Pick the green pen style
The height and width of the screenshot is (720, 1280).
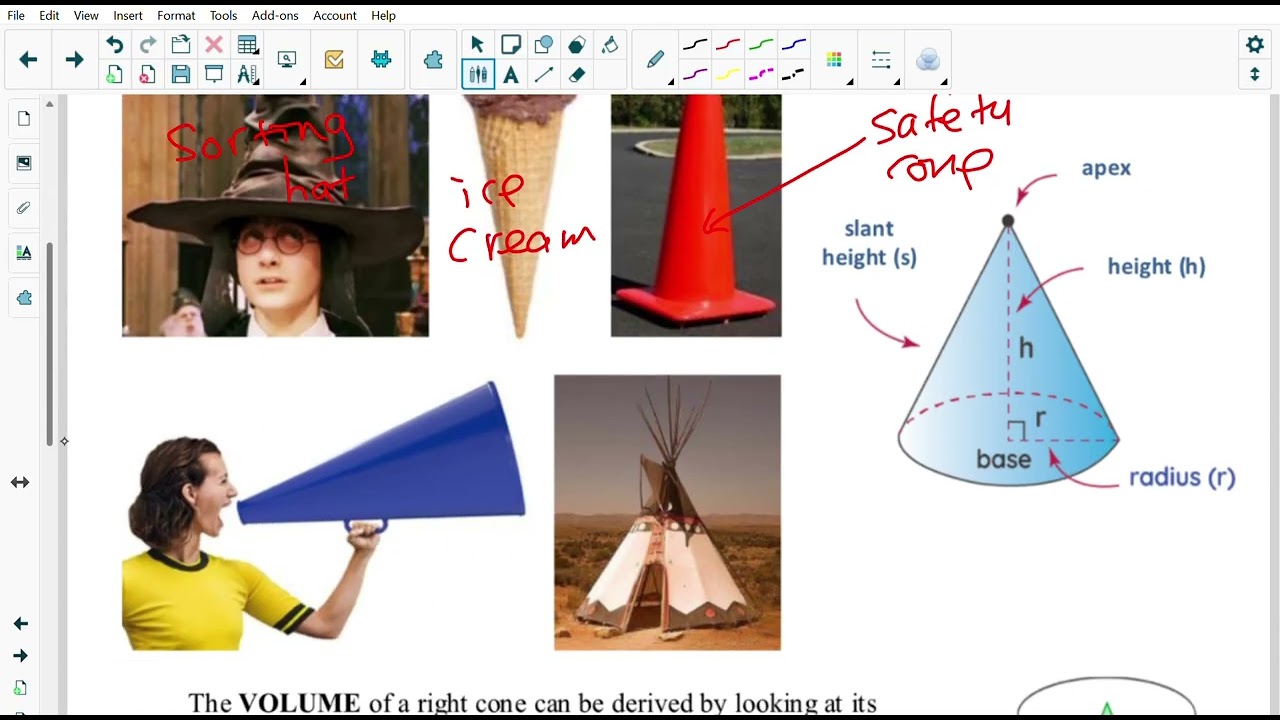click(761, 45)
